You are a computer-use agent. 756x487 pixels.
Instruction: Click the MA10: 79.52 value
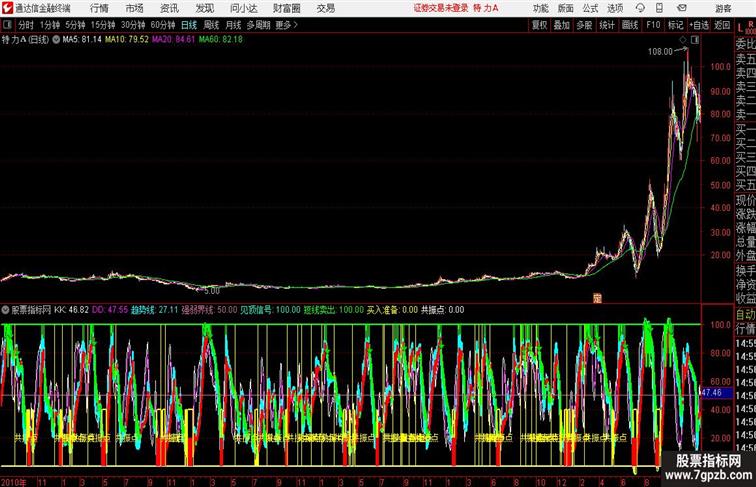tap(127, 40)
